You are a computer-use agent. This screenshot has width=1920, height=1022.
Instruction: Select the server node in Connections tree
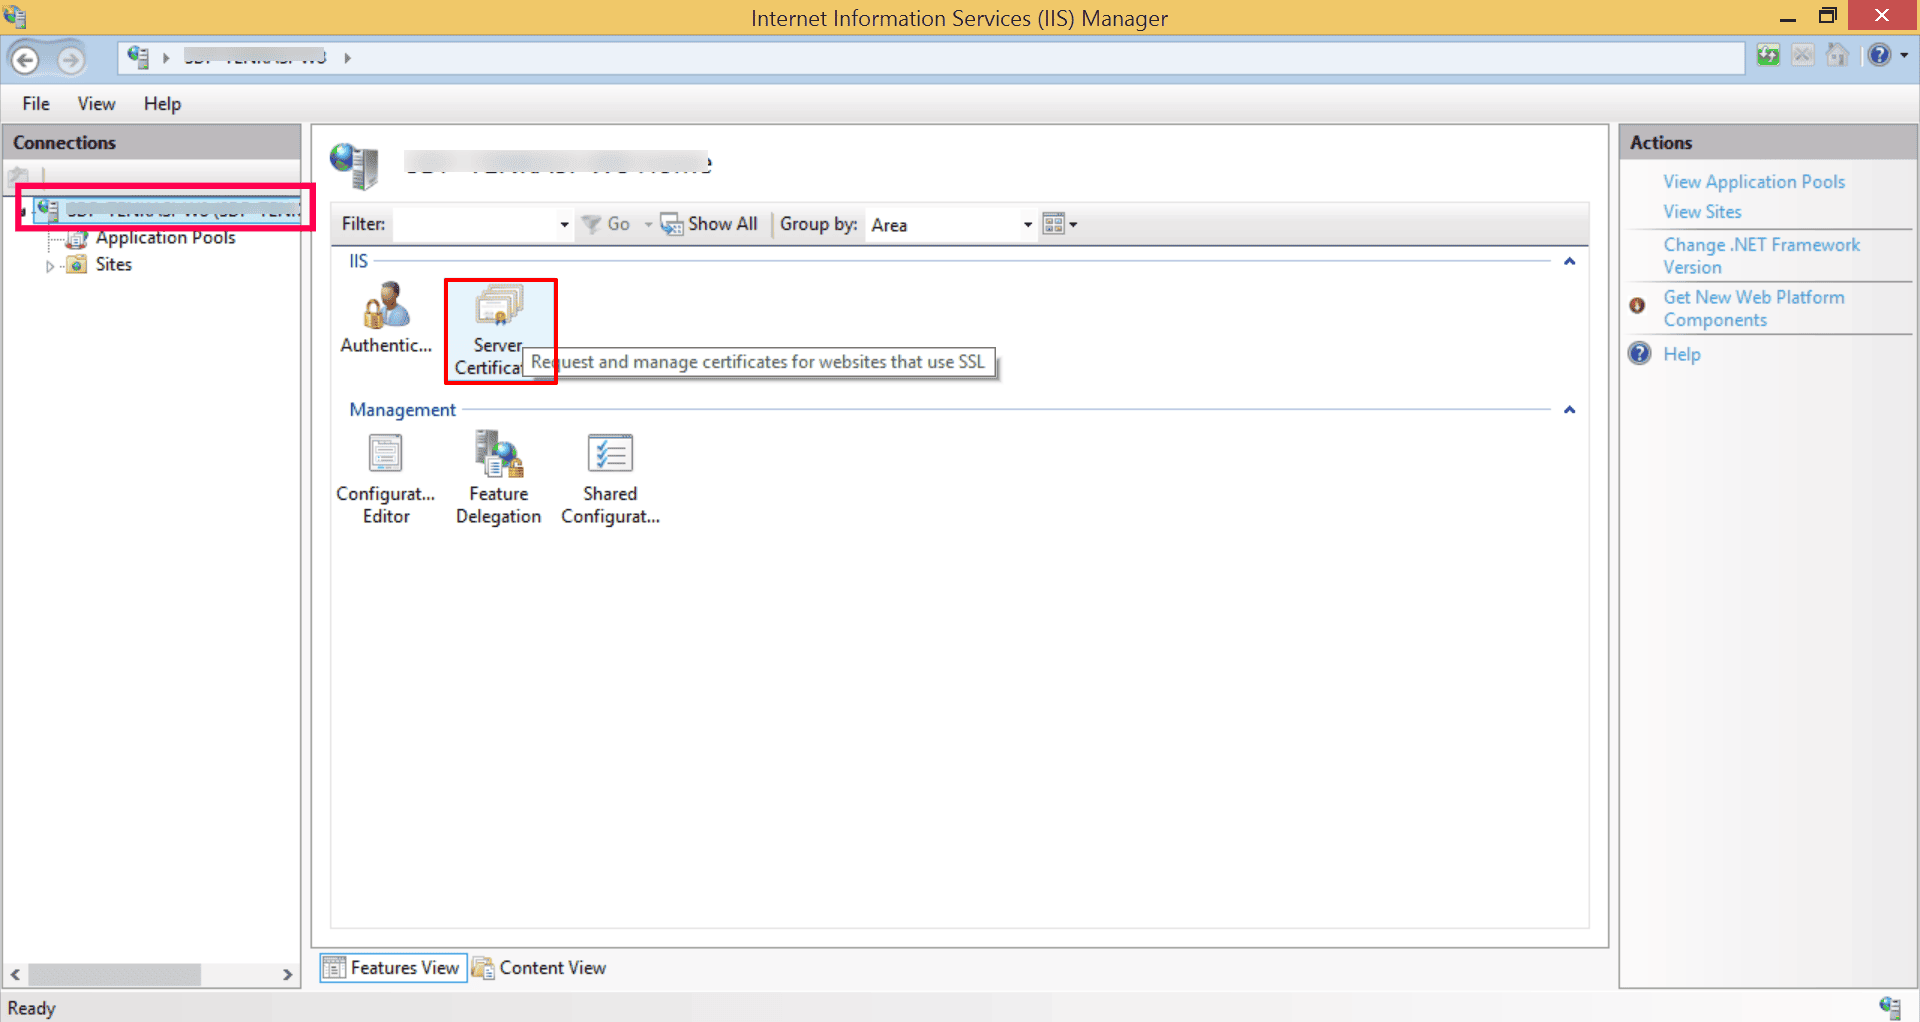[167, 210]
